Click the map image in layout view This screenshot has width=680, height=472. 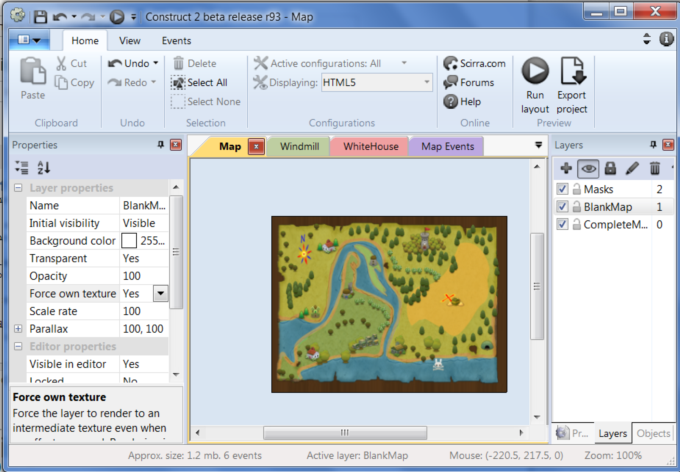389,304
